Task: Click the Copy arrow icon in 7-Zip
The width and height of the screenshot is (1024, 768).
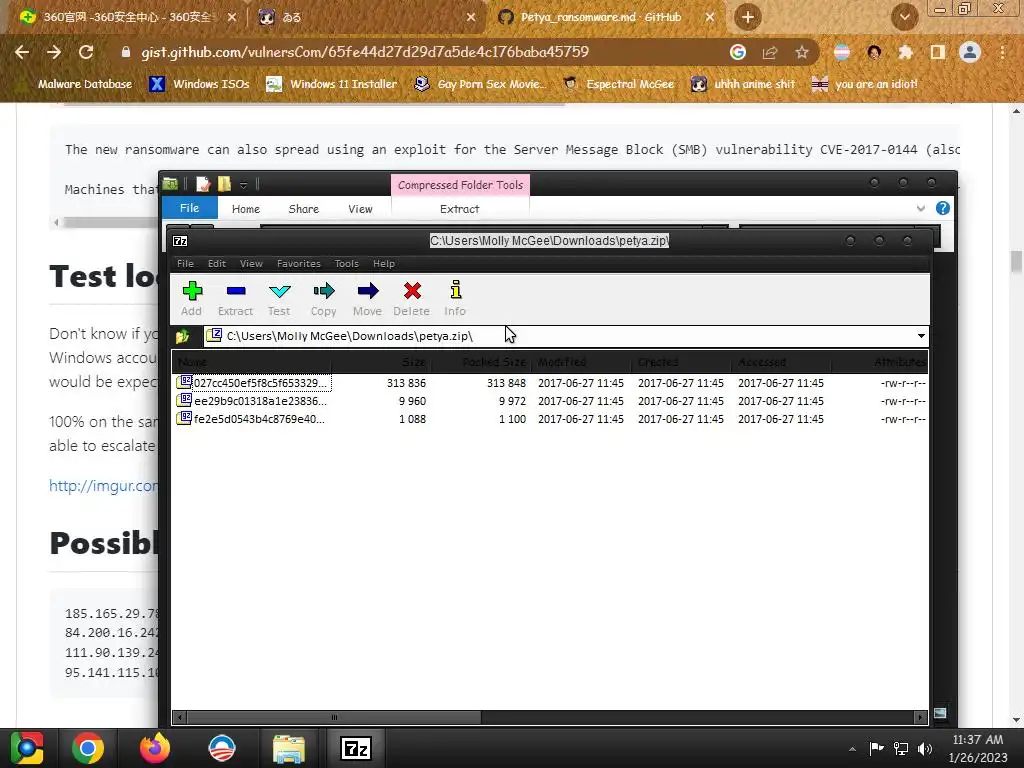Action: (323, 298)
